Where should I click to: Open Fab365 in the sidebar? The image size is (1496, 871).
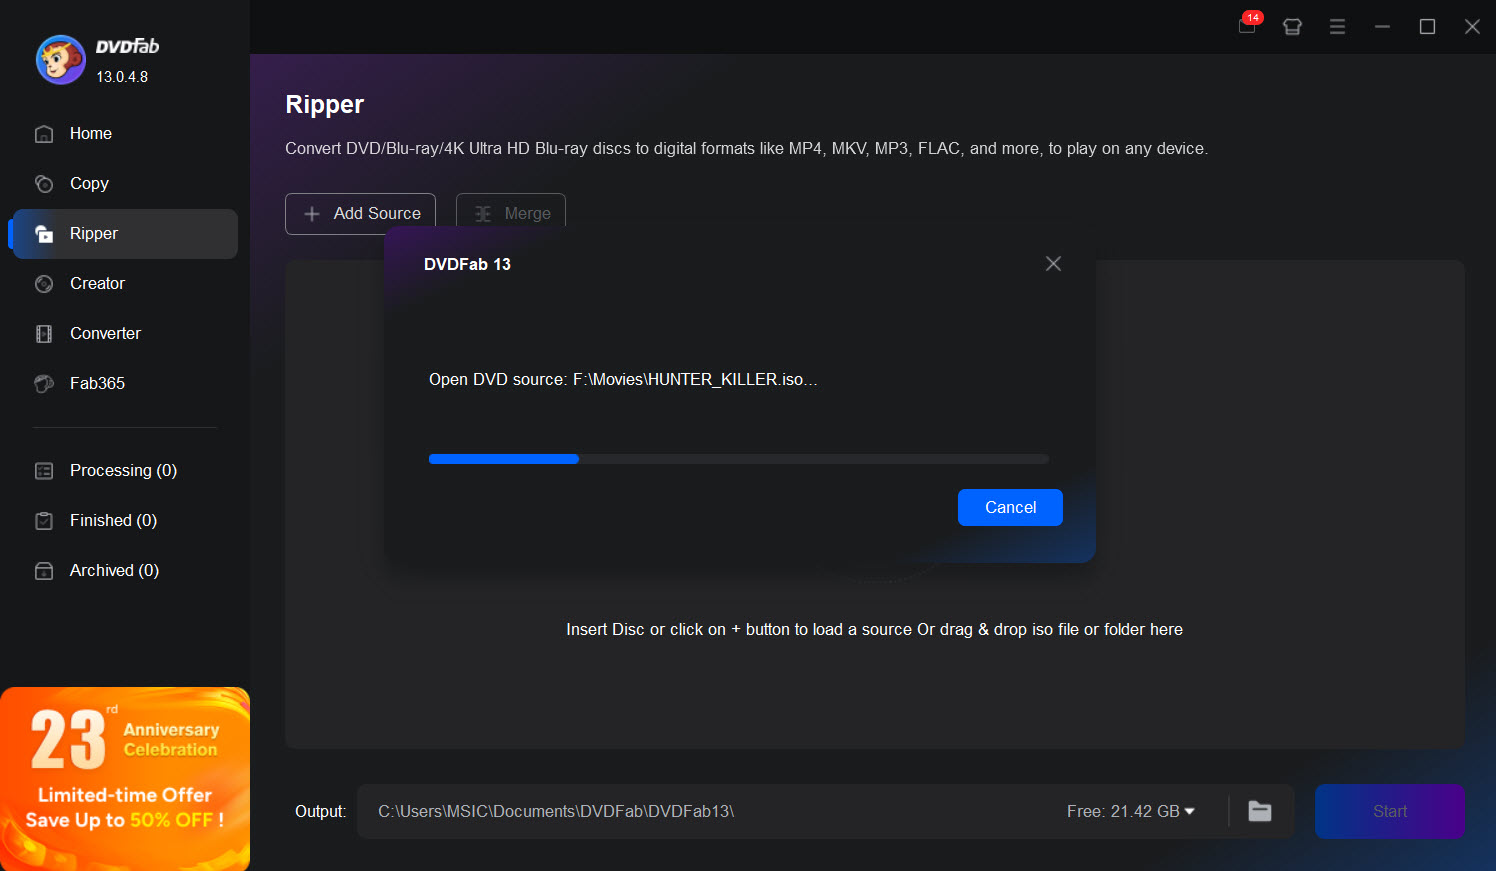[x=97, y=384]
